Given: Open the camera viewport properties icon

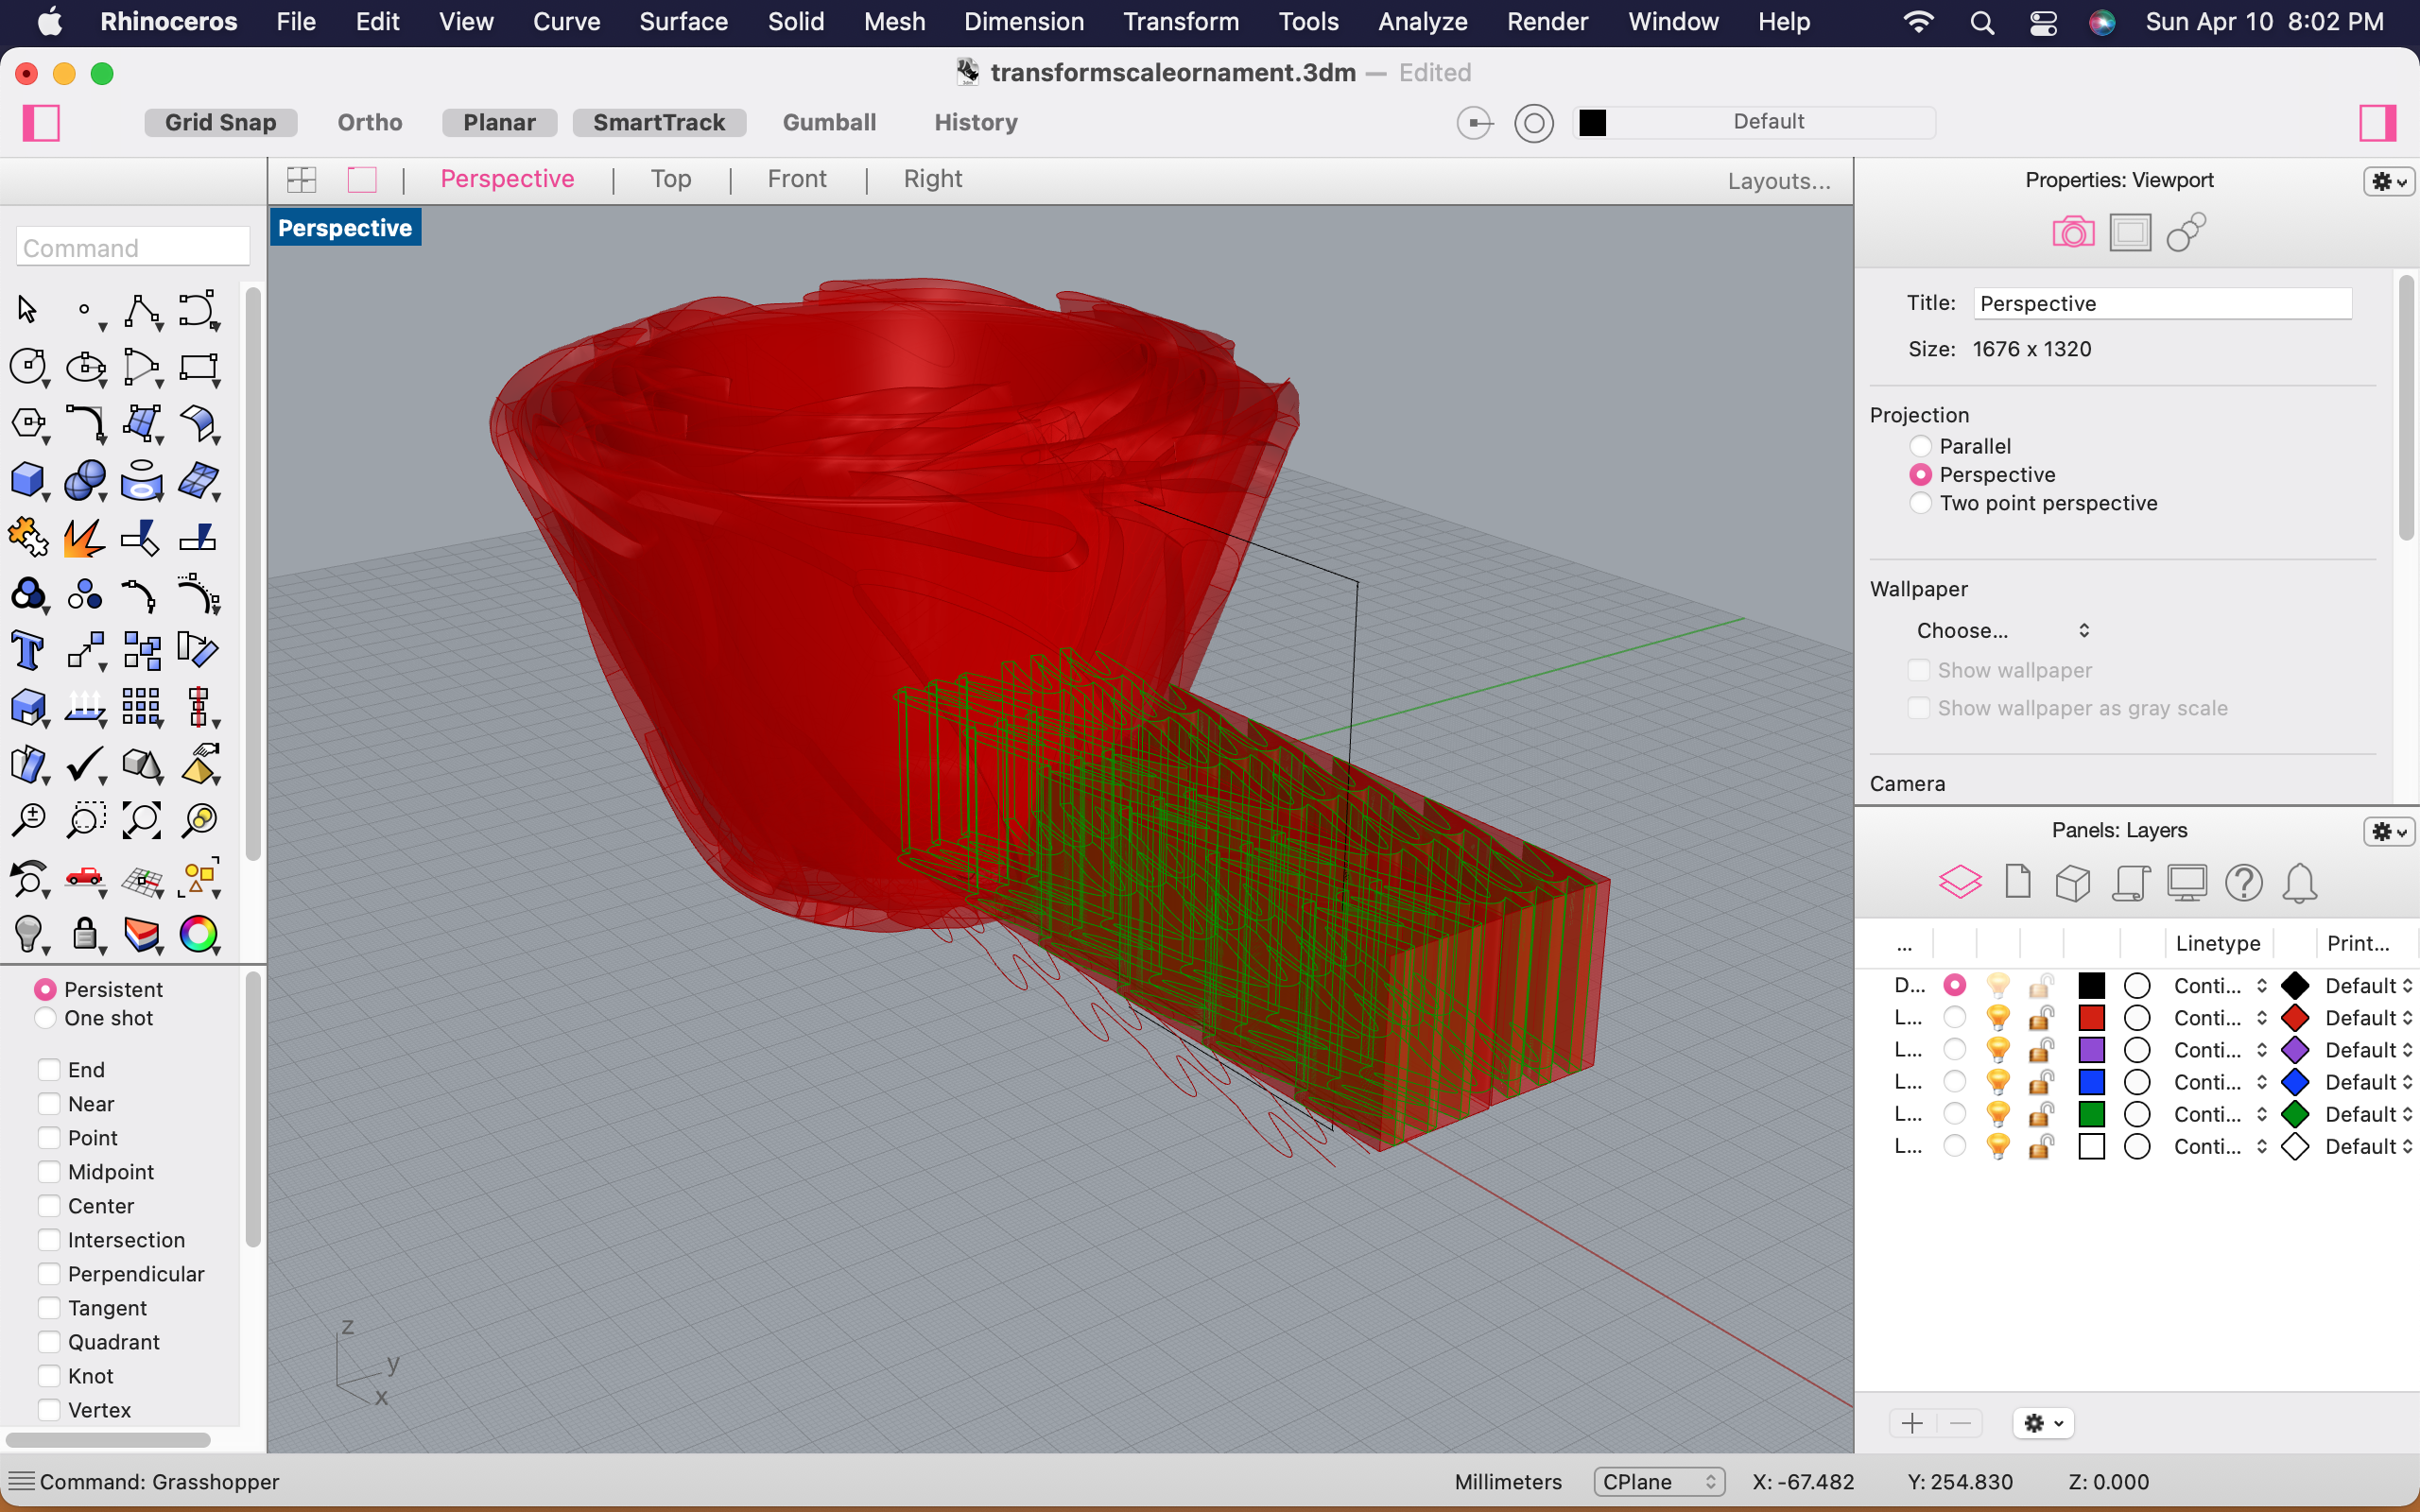Looking at the screenshot, I should pyautogui.click(x=2072, y=233).
